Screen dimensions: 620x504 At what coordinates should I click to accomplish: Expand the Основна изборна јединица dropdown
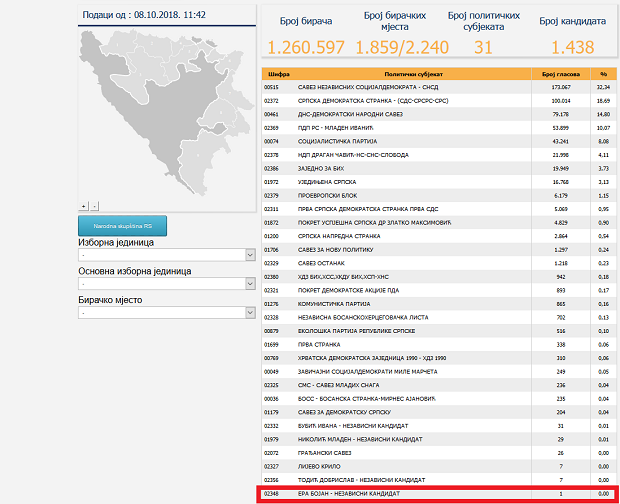[x=163, y=285]
